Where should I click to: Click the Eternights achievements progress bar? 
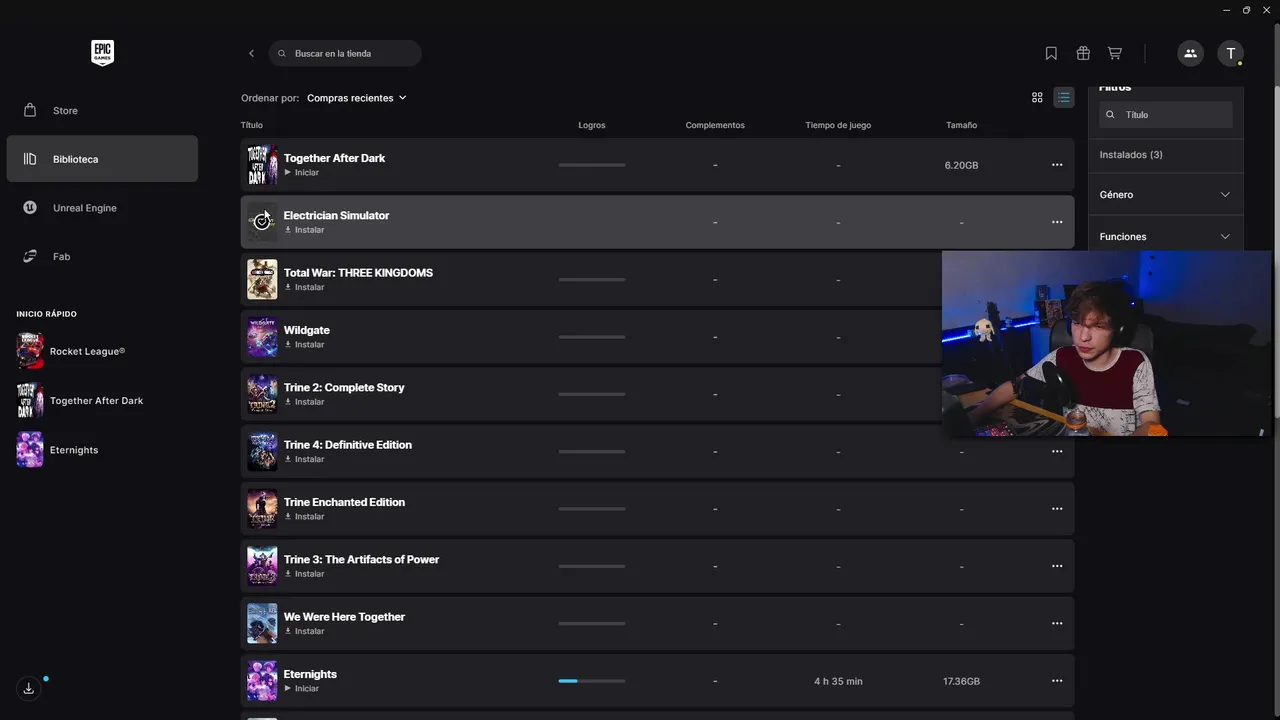pyautogui.click(x=592, y=681)
